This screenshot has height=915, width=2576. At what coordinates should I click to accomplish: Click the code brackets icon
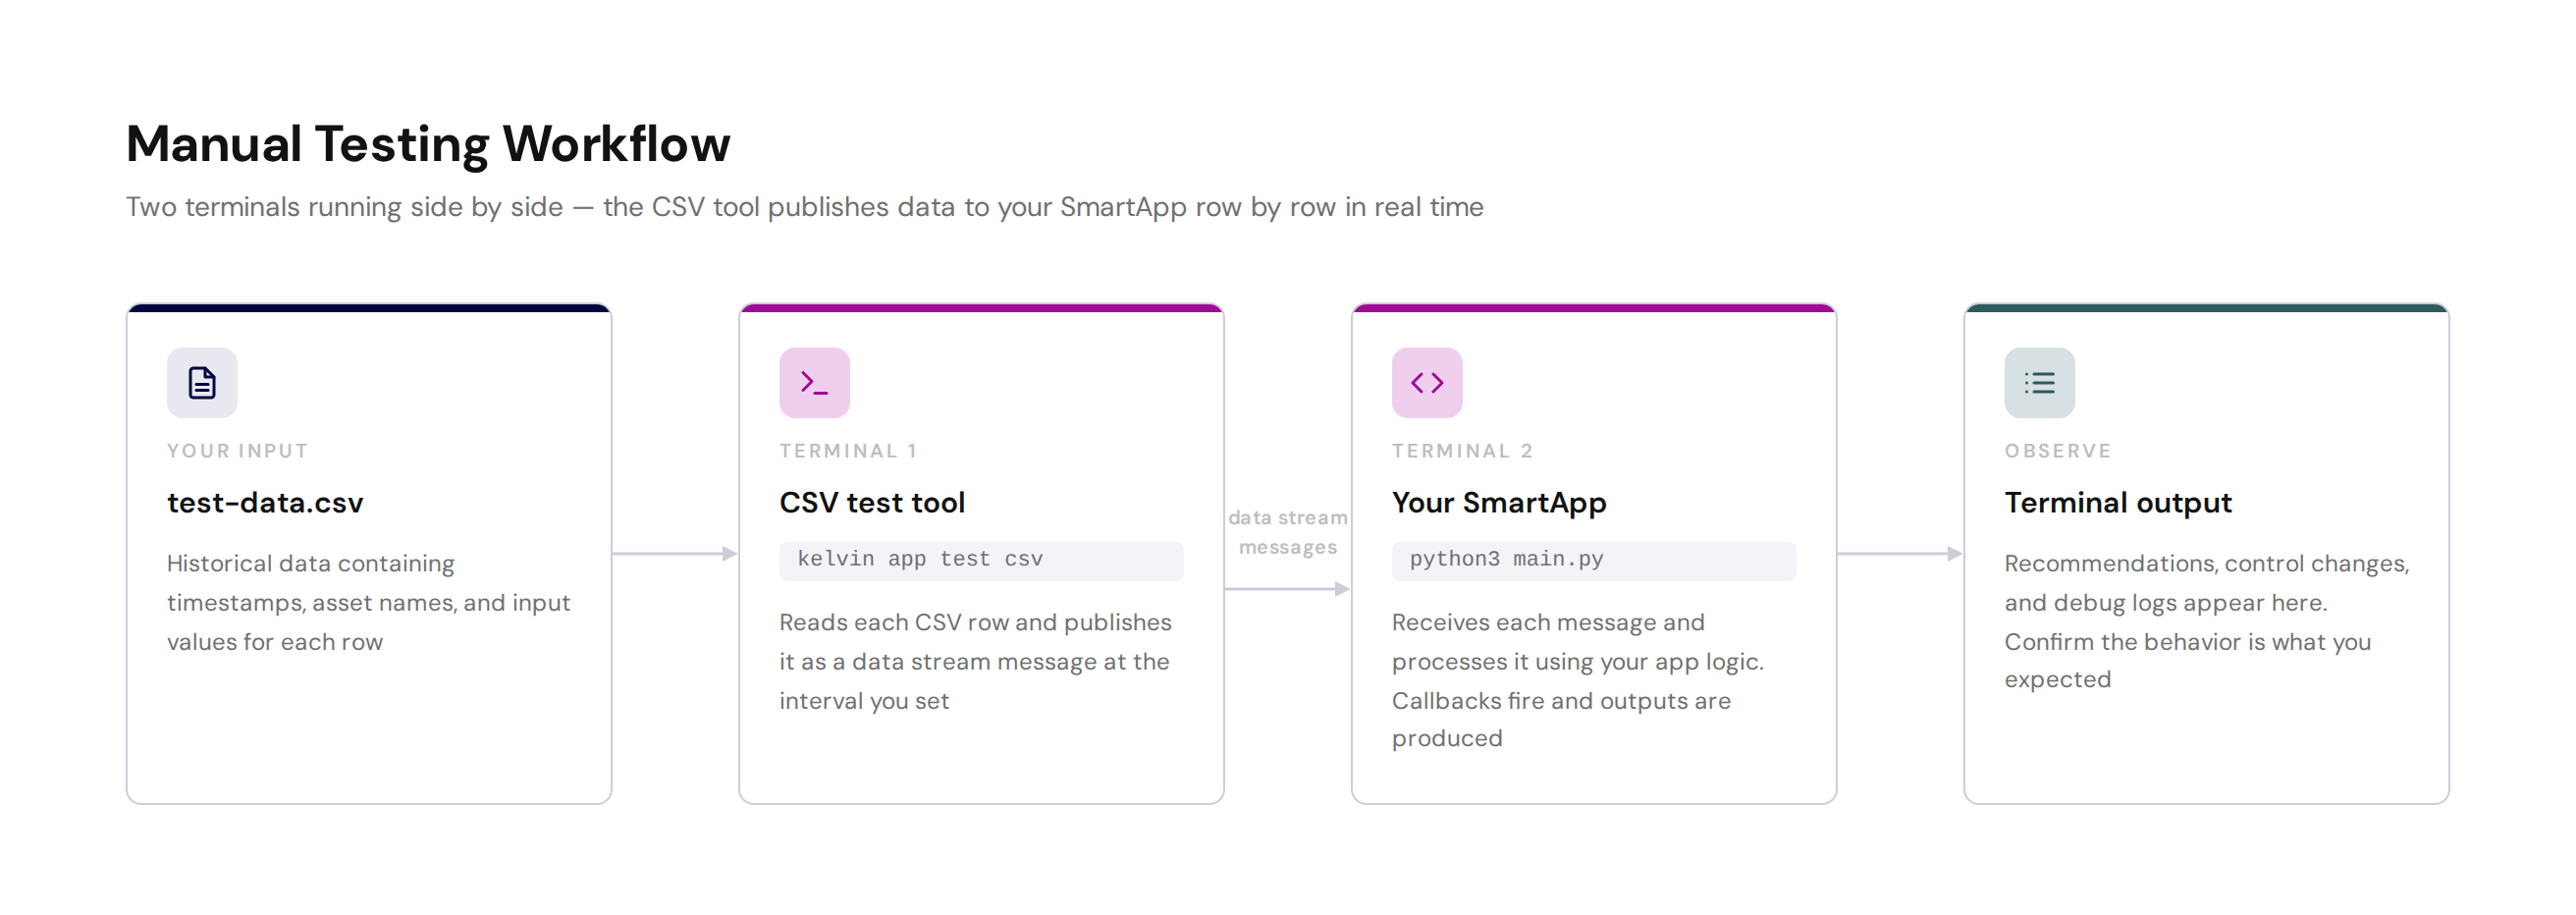coord(1427,383)
